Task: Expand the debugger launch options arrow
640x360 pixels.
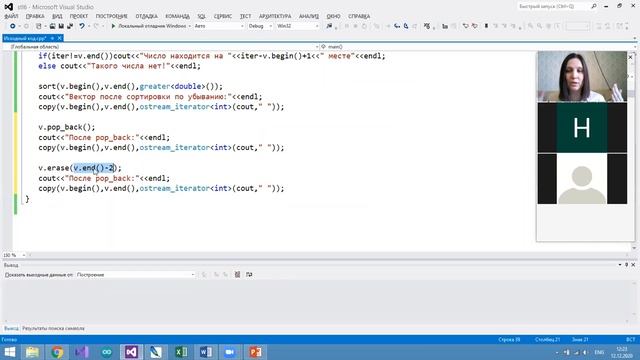Action: [x=189, y=26]
